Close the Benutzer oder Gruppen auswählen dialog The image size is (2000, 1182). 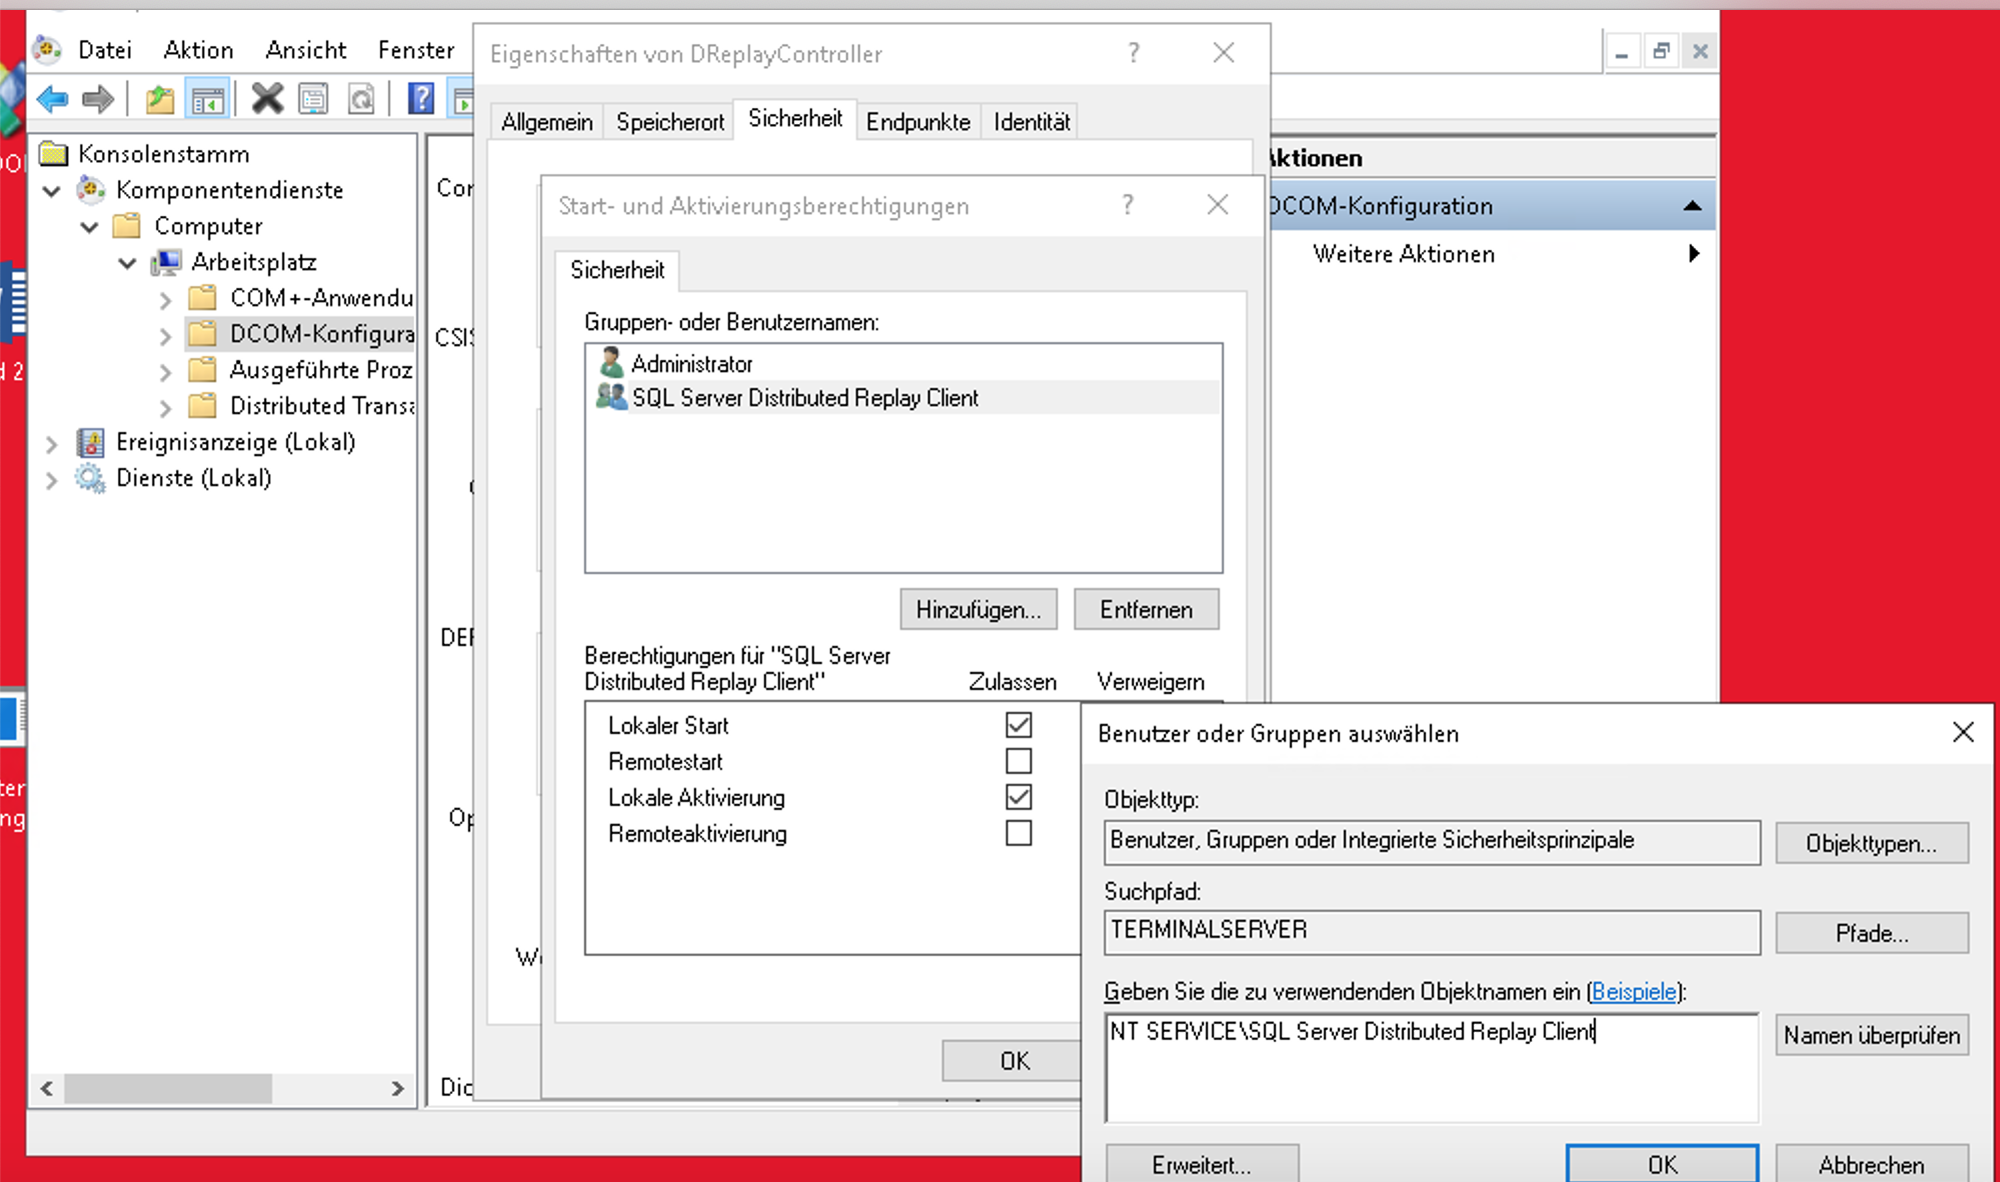point(1963,733)
